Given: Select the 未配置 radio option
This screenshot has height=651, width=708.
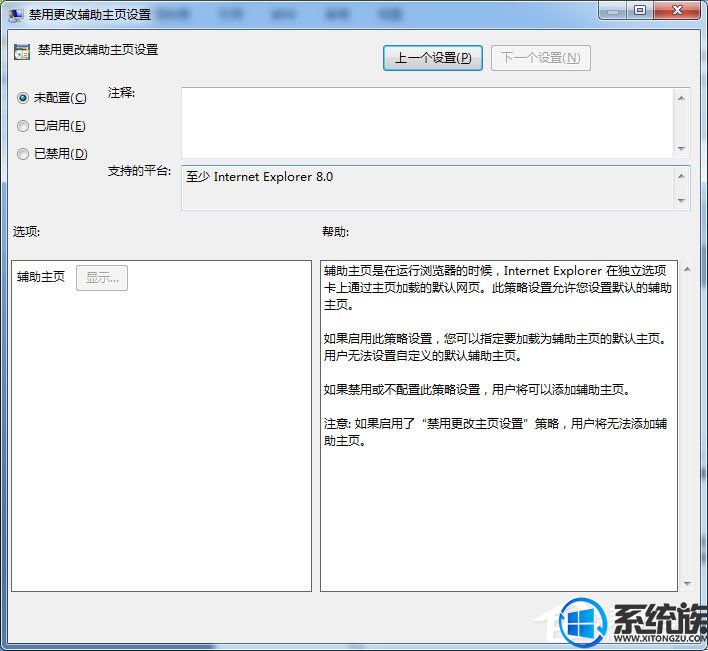Looking at the screenshot, I should [23, 98].
